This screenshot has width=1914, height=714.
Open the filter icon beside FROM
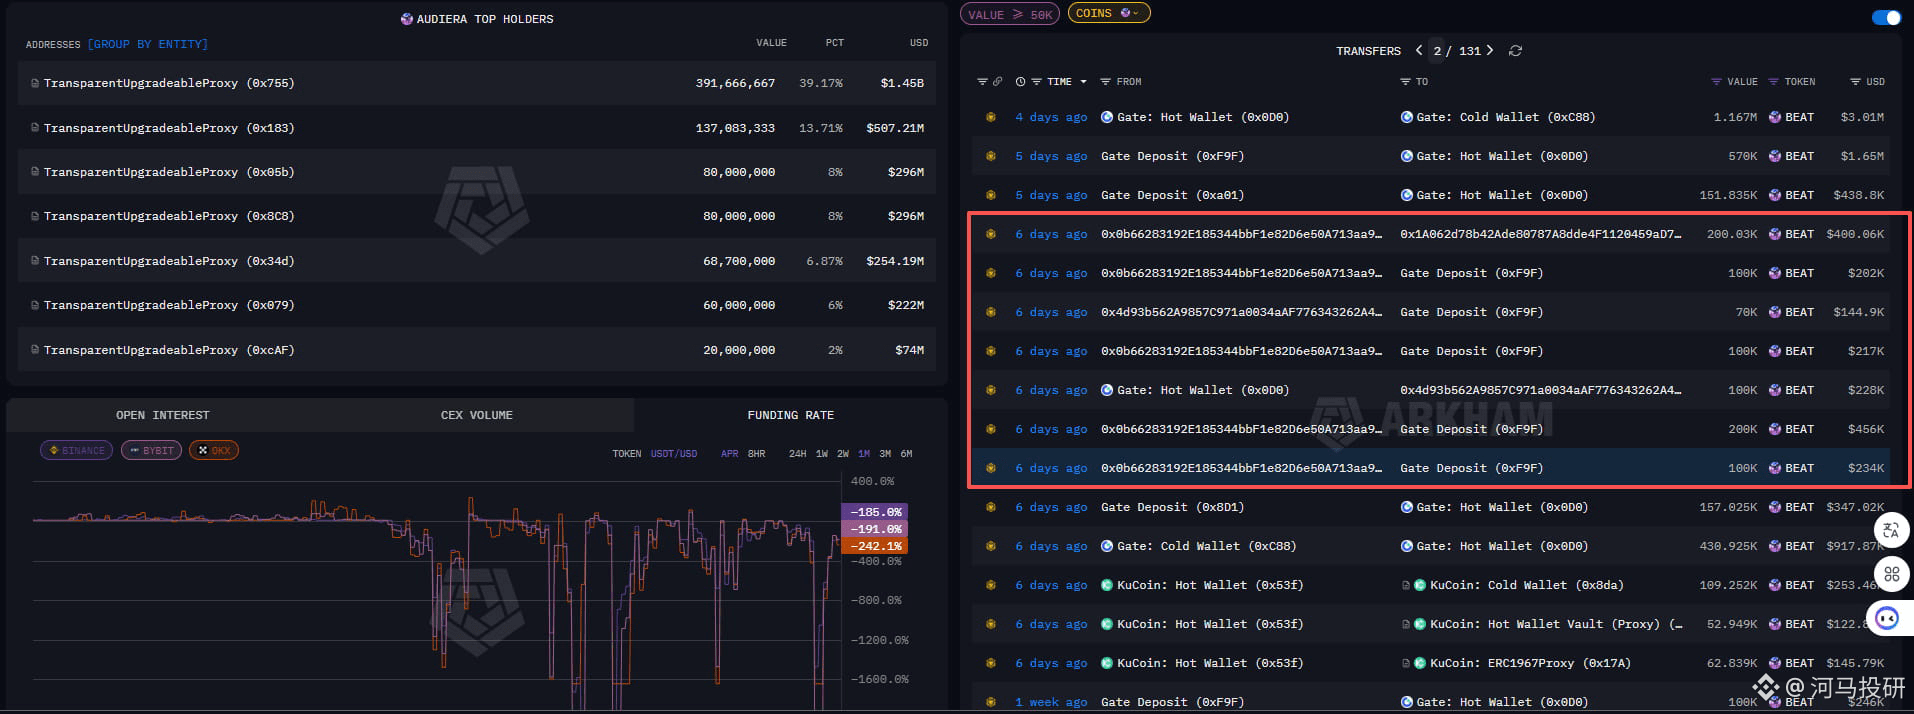pyautogui.click(x=1105, y=82)
